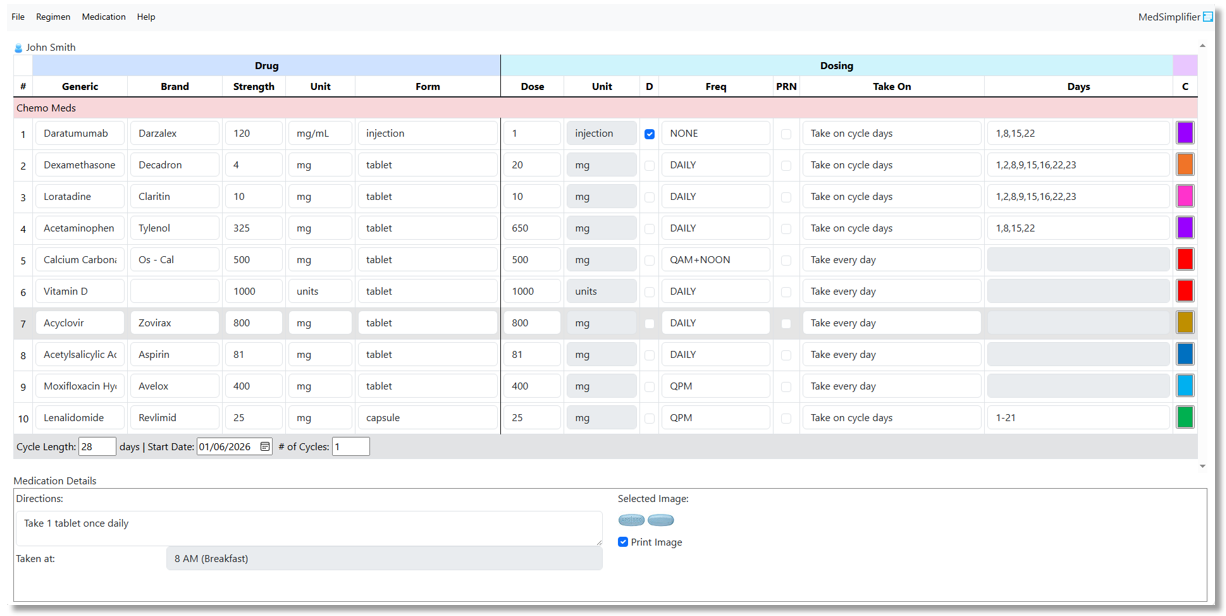
Task: Pick the orange color swatch for Dexamethasone
Action: point(1185,165)
